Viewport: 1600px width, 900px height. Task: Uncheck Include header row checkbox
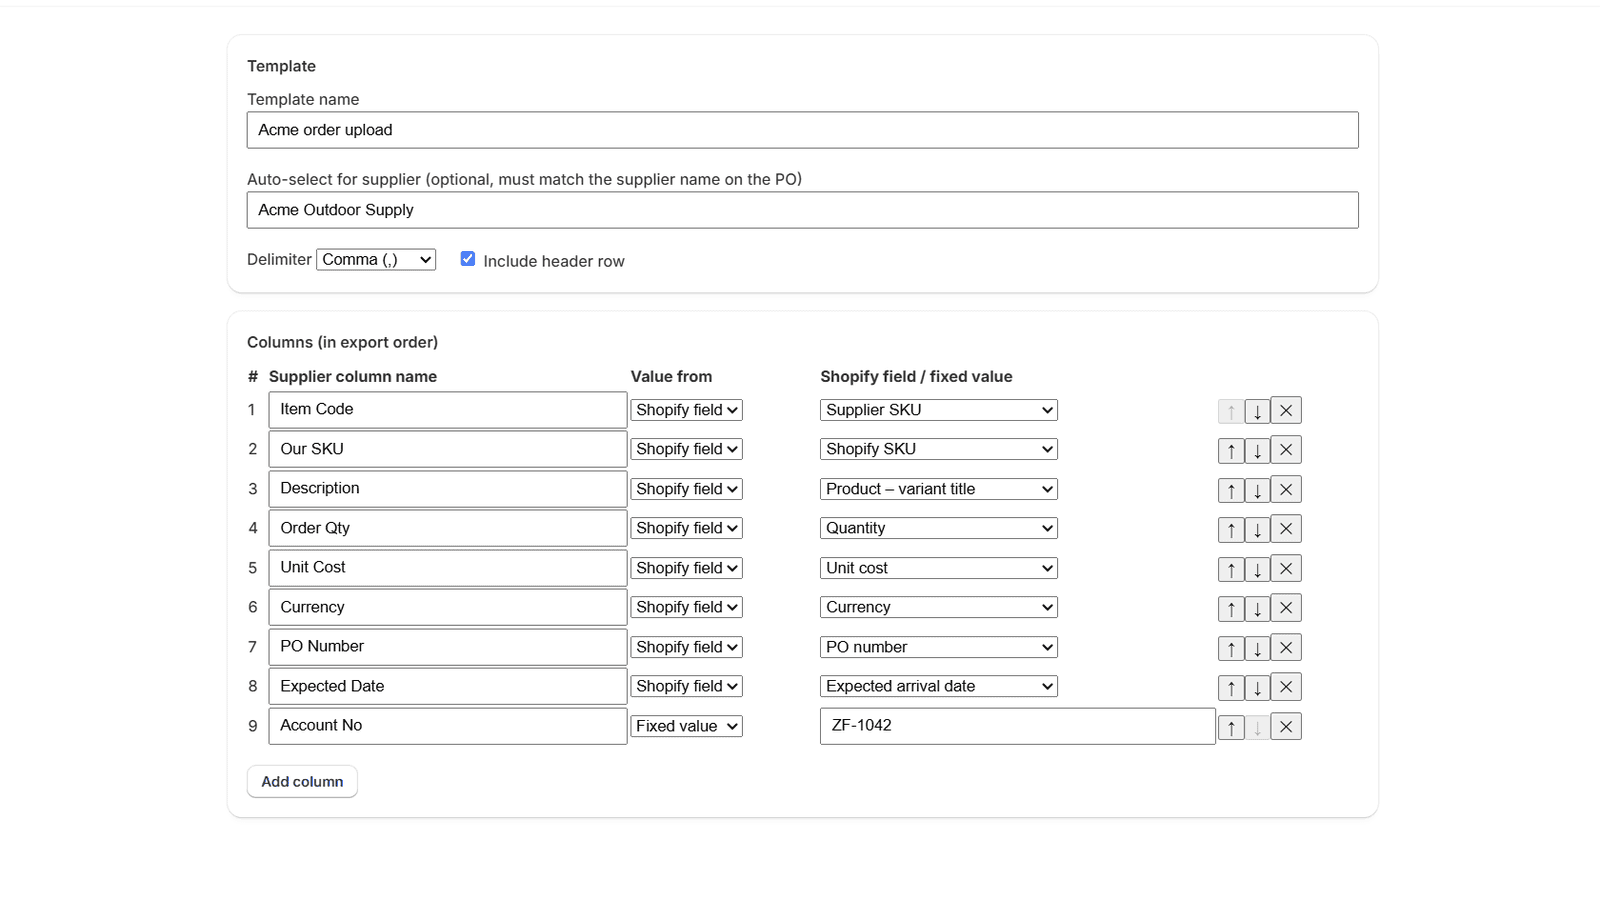(x=467, y=259)
